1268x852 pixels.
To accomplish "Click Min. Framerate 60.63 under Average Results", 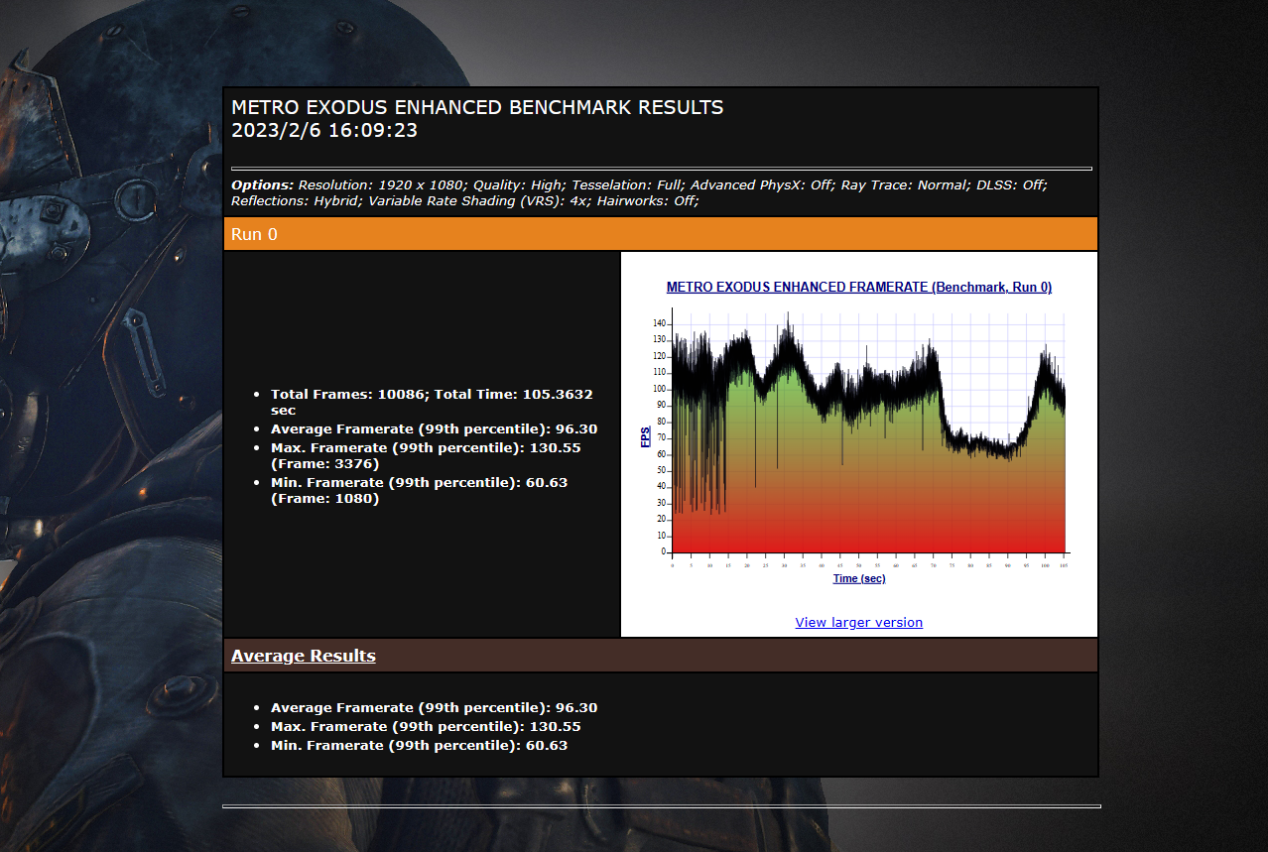I will tap(419, 746).
